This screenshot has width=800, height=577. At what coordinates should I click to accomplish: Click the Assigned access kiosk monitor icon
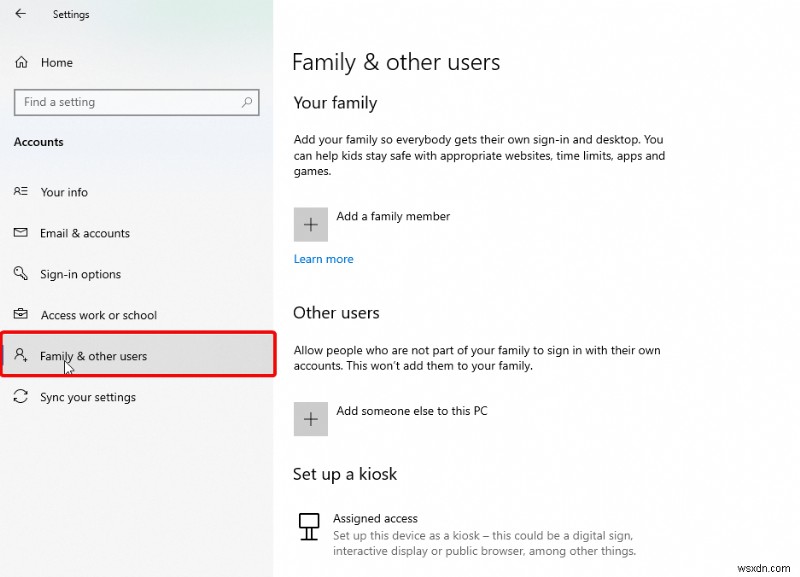pyautogui.click(x=308, y=527)
